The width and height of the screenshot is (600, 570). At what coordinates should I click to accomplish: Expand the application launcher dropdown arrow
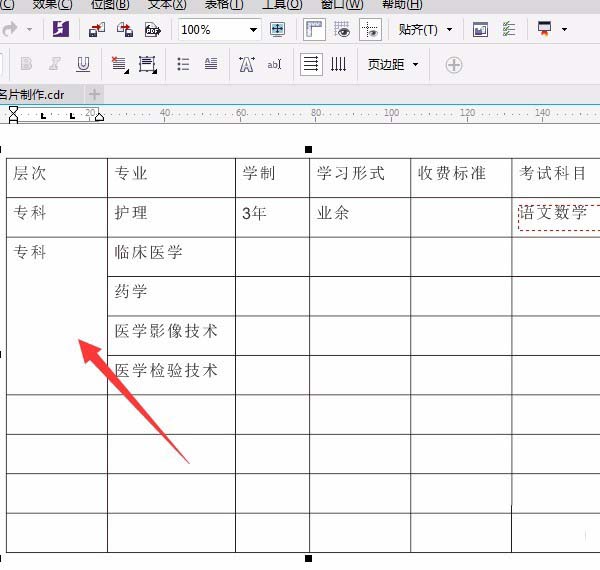[x=564, y=29]
